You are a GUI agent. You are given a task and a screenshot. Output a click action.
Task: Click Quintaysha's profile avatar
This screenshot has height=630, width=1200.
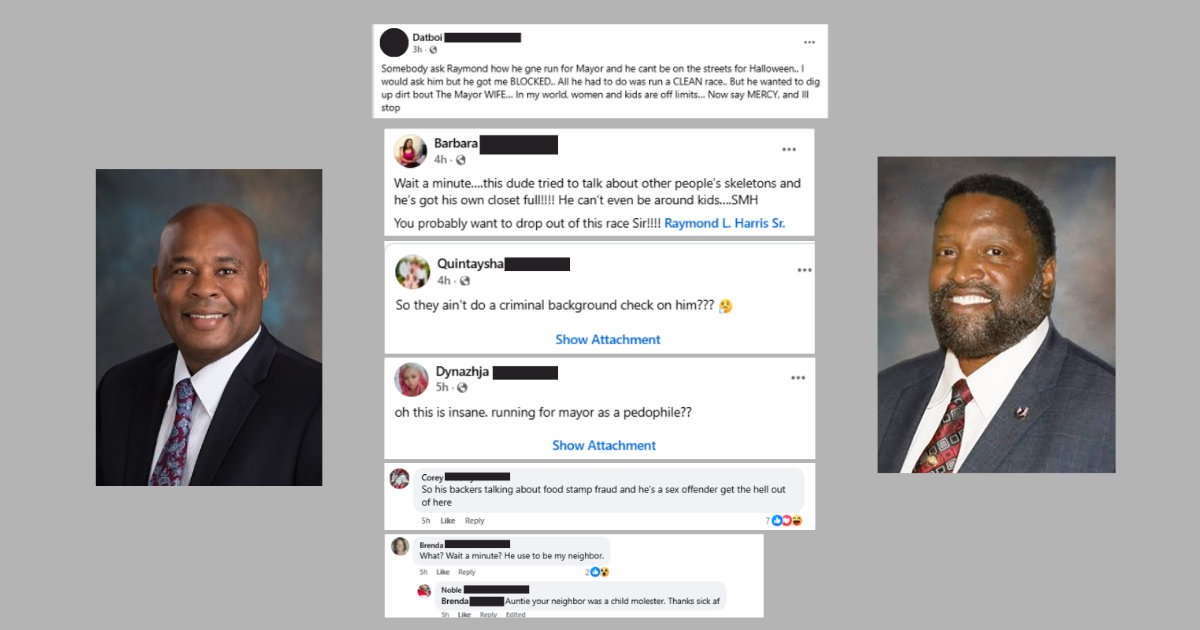coord(412,271)
